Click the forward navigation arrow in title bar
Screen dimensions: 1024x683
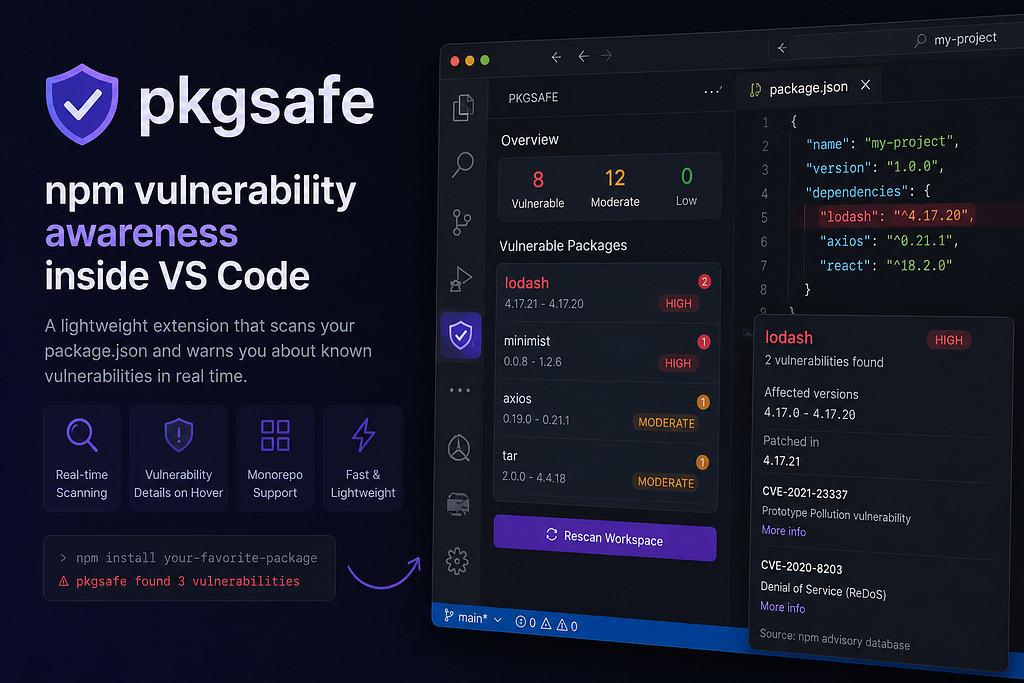[x=607, y=56]
